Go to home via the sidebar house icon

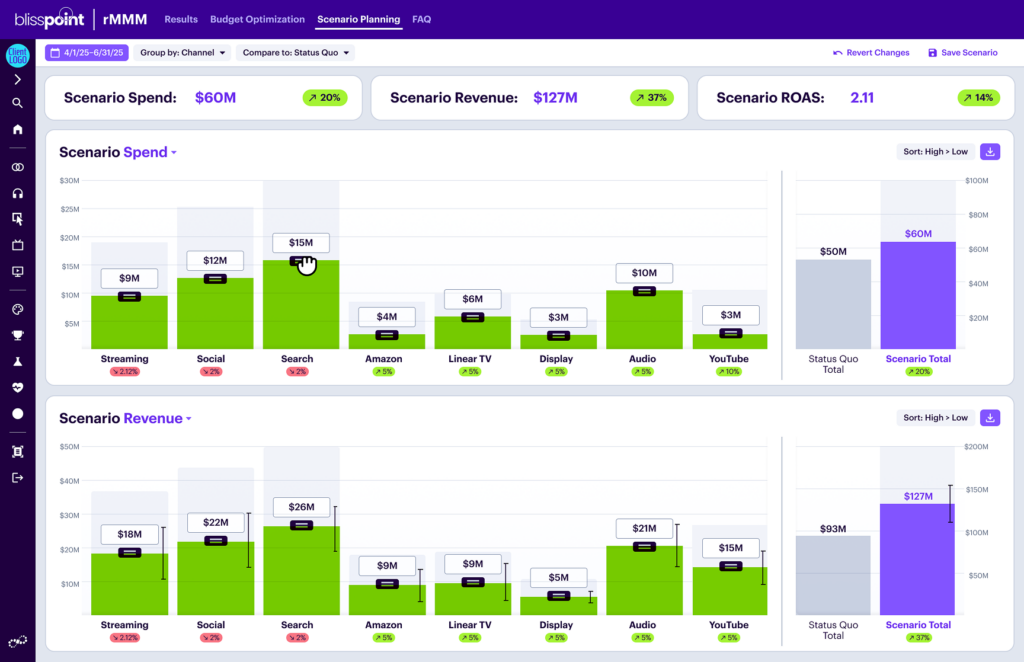(x=18, y=129)
